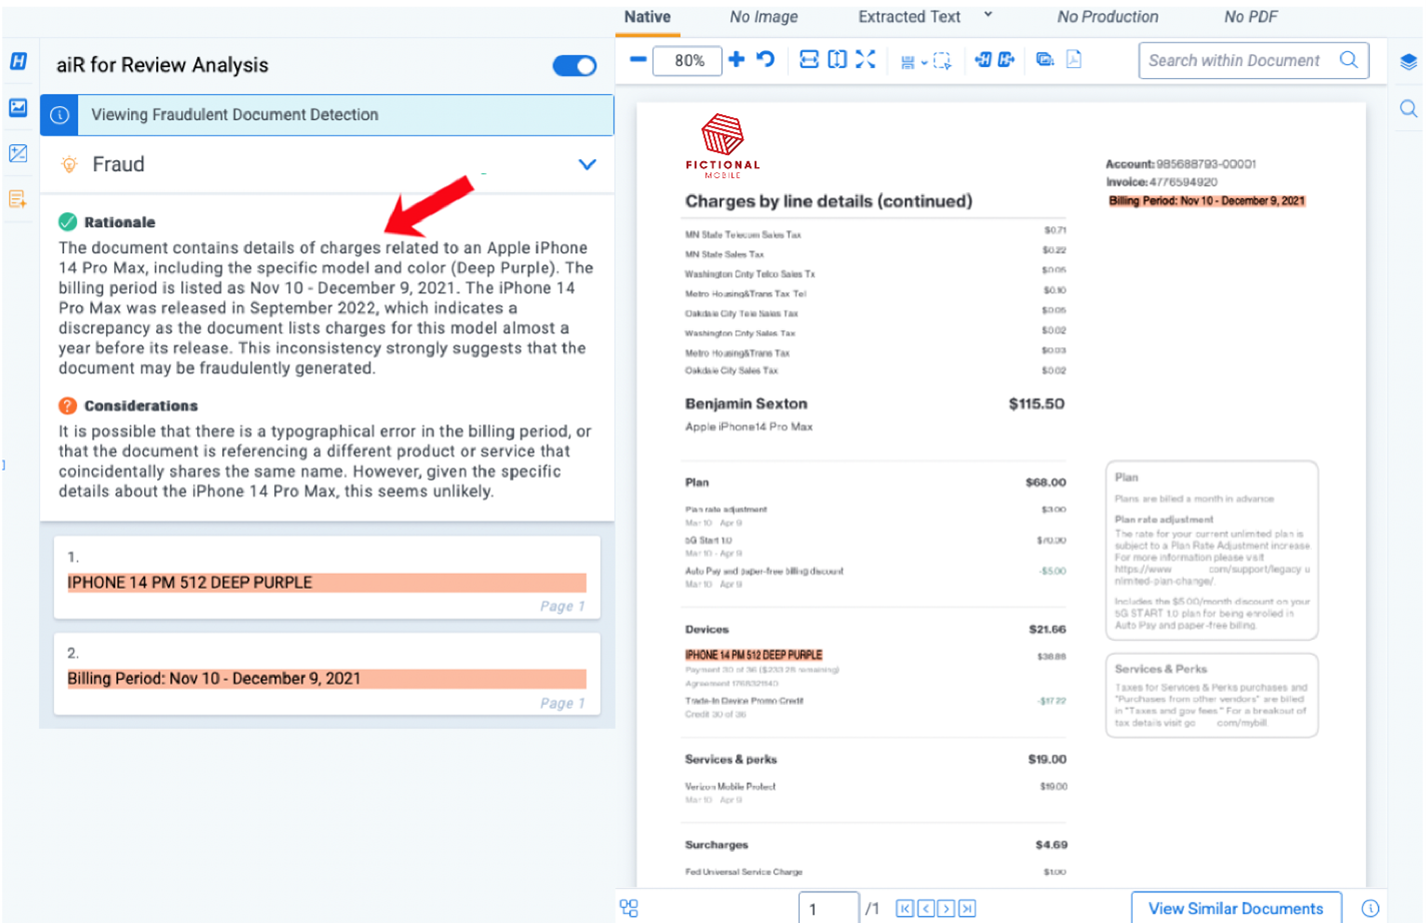
Task: Click the fullscreen expand arrows icon
Action: (866, 60)
